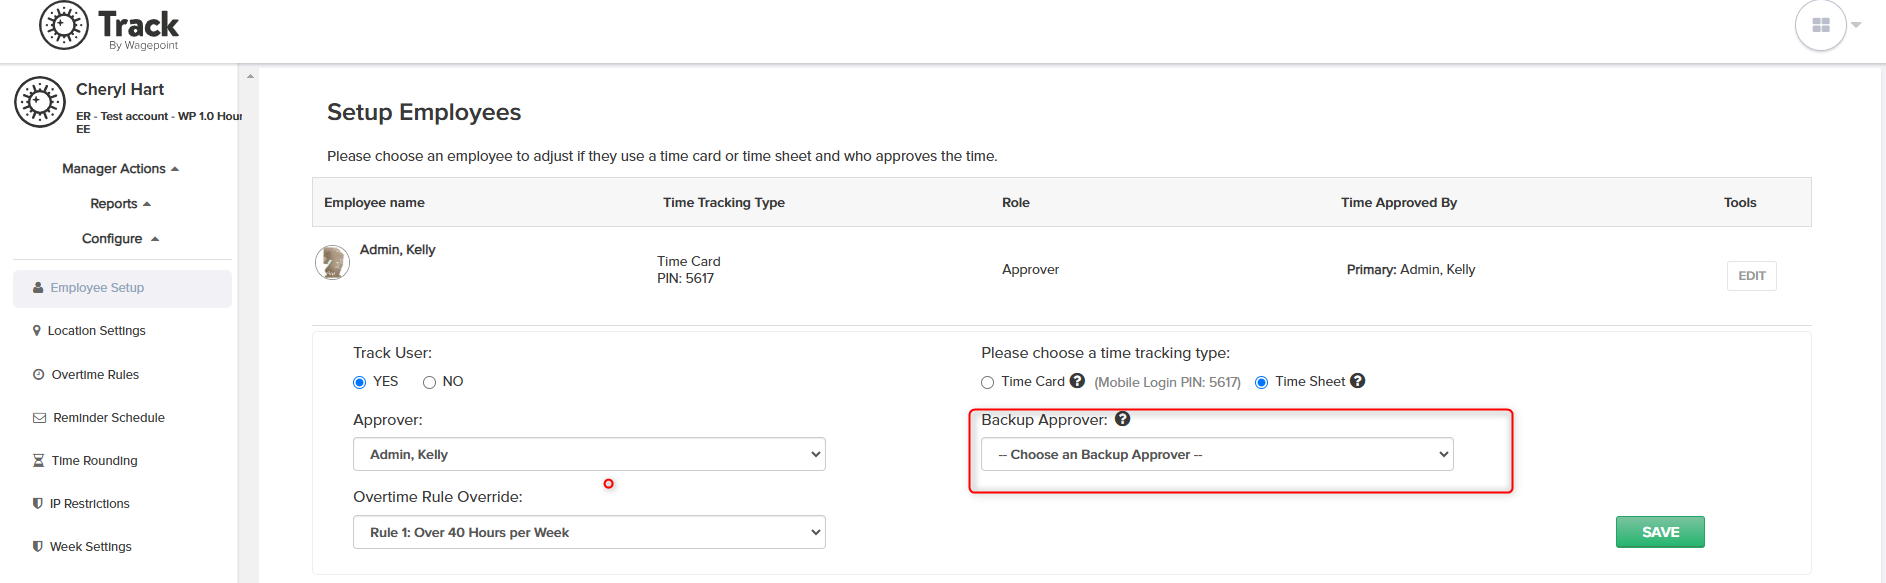The width and height of the screenshot is (1886, 583).
Task: Click the Week Settings shield icon
Action: [x=38, y=547]
